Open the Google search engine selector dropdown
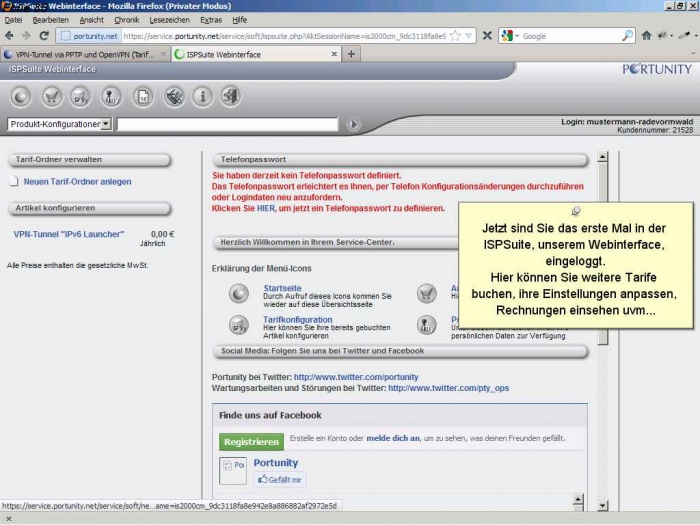The height and width of the screenshot is (525, 700). point(509,36)
